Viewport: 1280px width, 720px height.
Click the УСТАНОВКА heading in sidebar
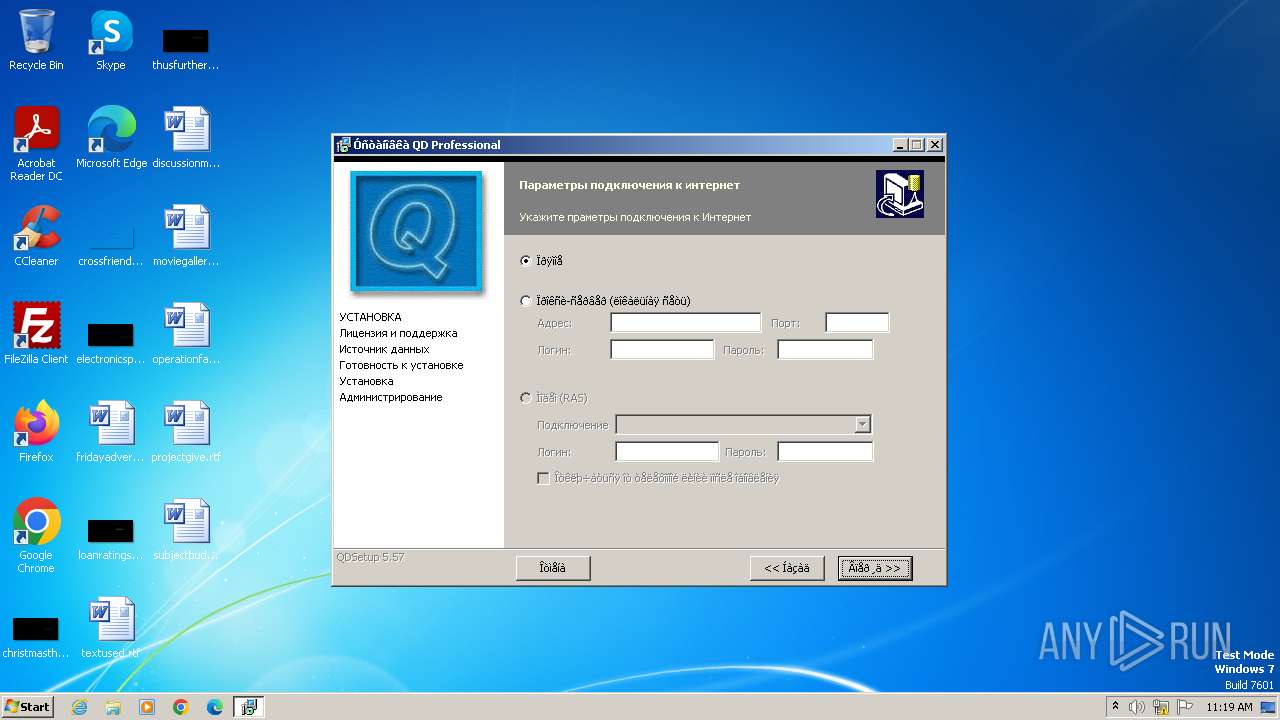370,317
